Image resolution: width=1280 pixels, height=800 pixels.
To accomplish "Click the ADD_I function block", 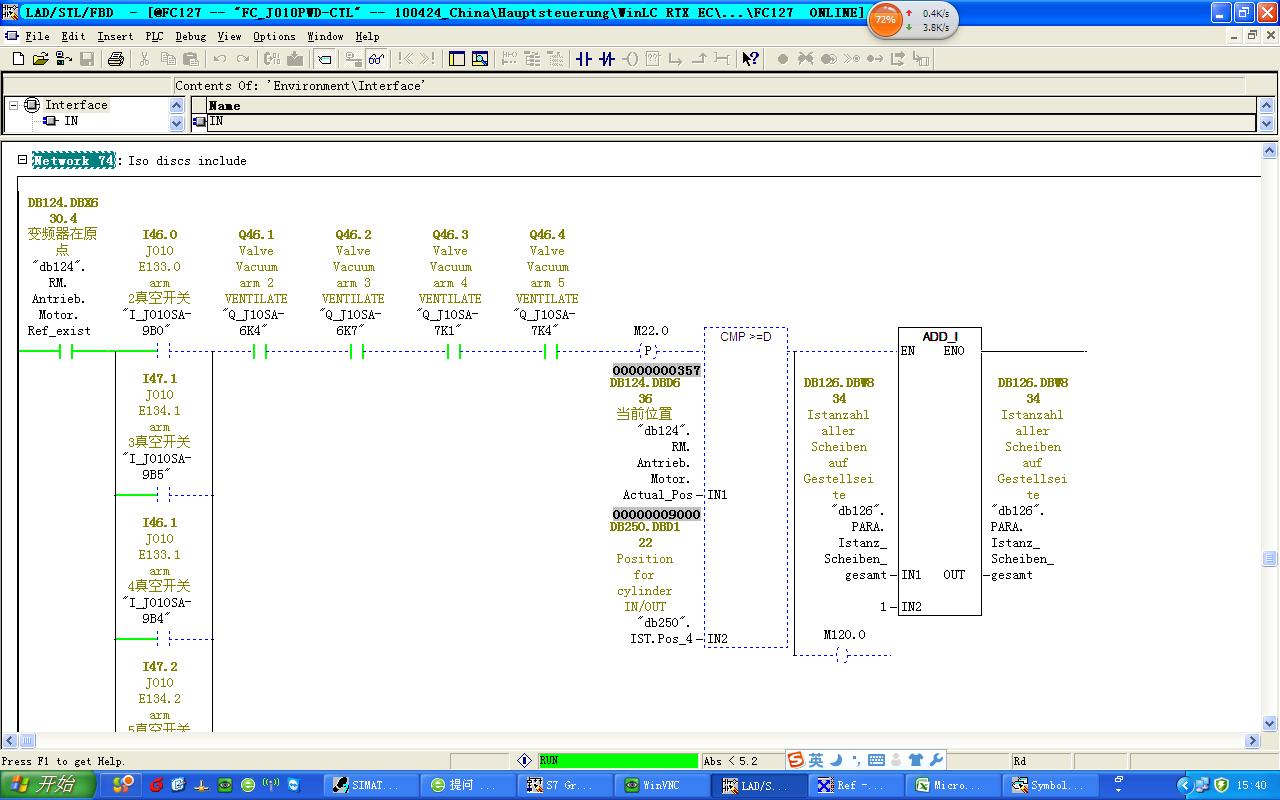I will (939, 470).
